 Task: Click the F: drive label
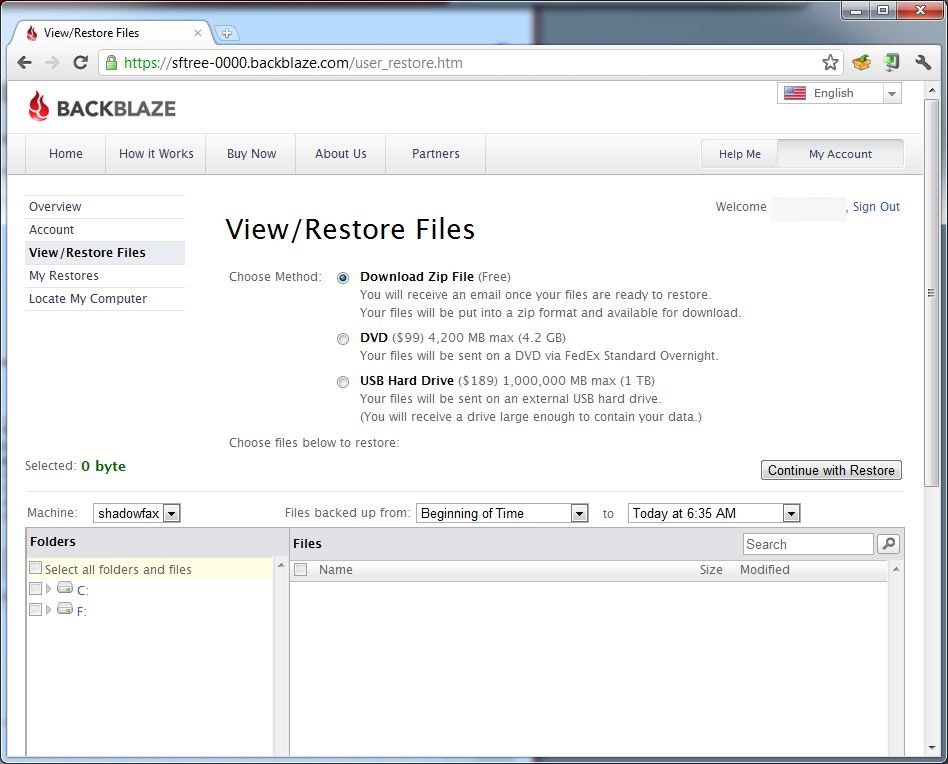pos(82,612)
